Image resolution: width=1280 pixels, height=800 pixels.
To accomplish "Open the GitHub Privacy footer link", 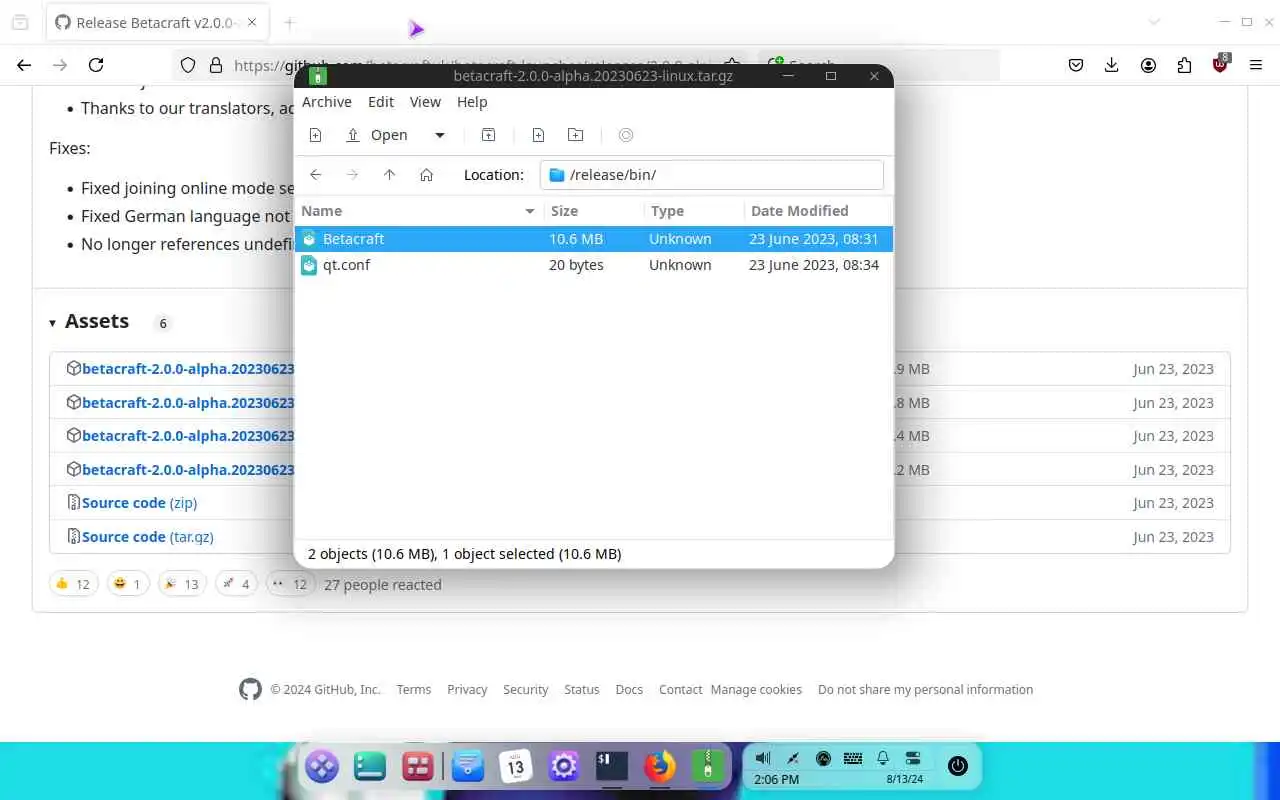I will 467,690.
